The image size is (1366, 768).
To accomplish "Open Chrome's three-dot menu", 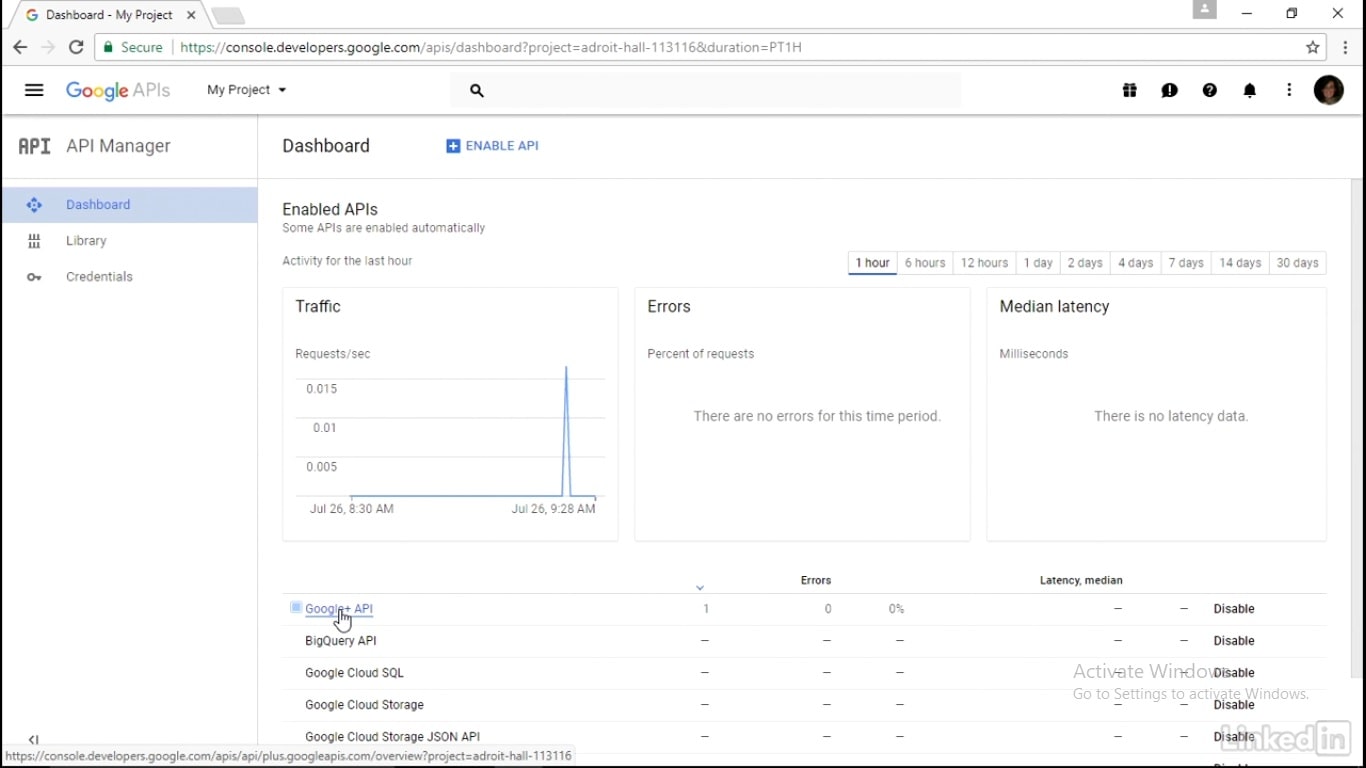I will [x=1347, y=47].
